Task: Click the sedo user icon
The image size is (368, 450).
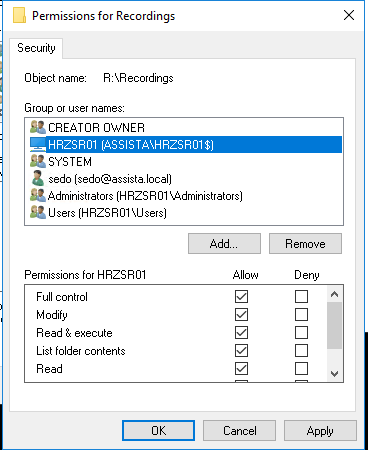Action: tap(38, 178)
